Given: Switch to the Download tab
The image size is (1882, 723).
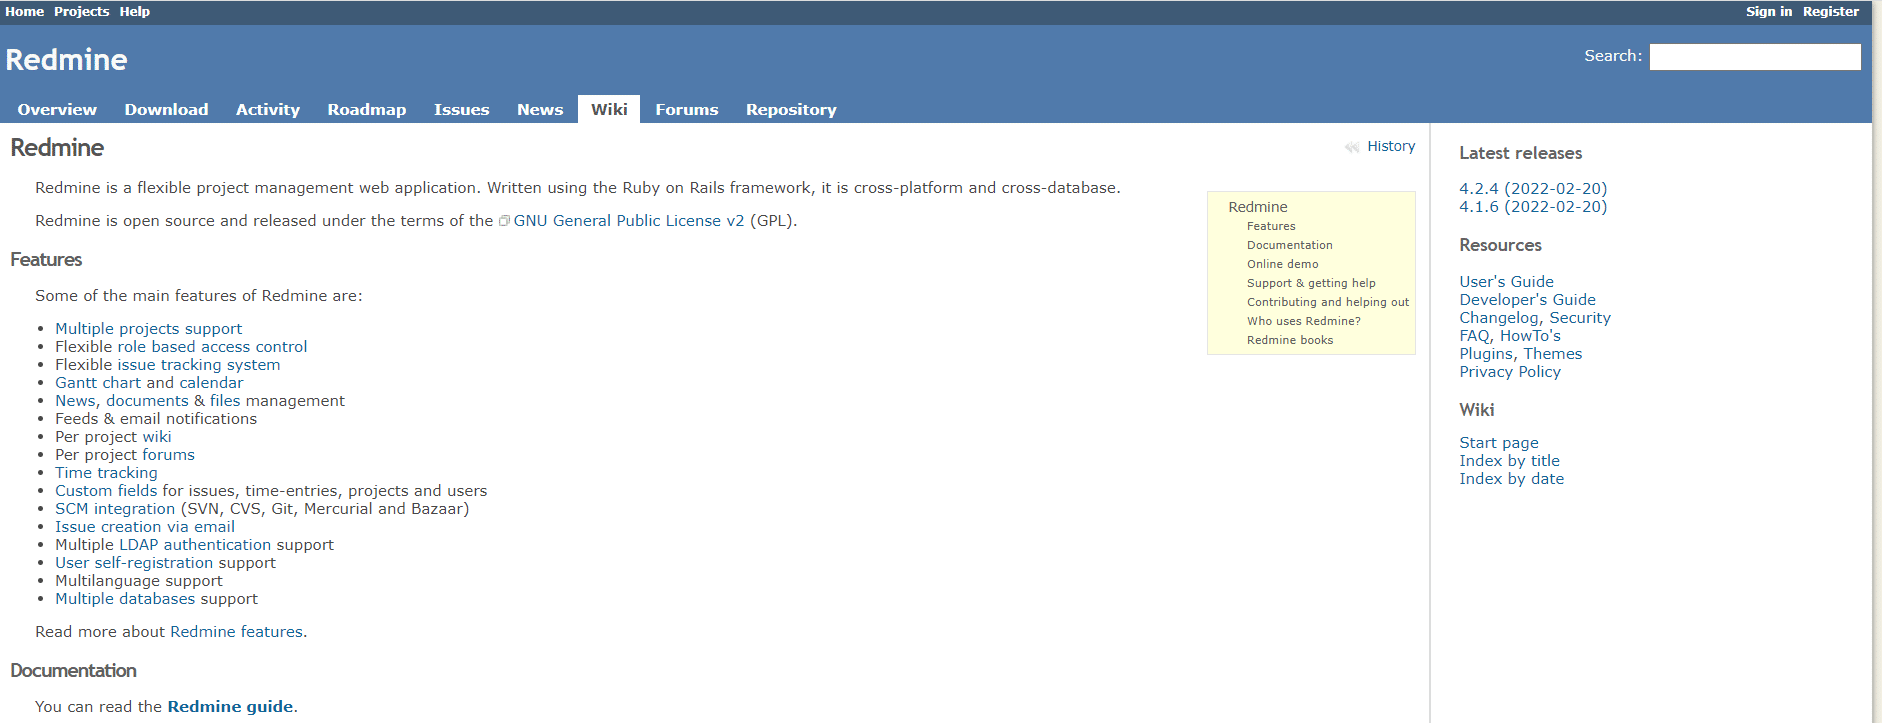Looking at the screenshot, I should click(x=166, y=109).
